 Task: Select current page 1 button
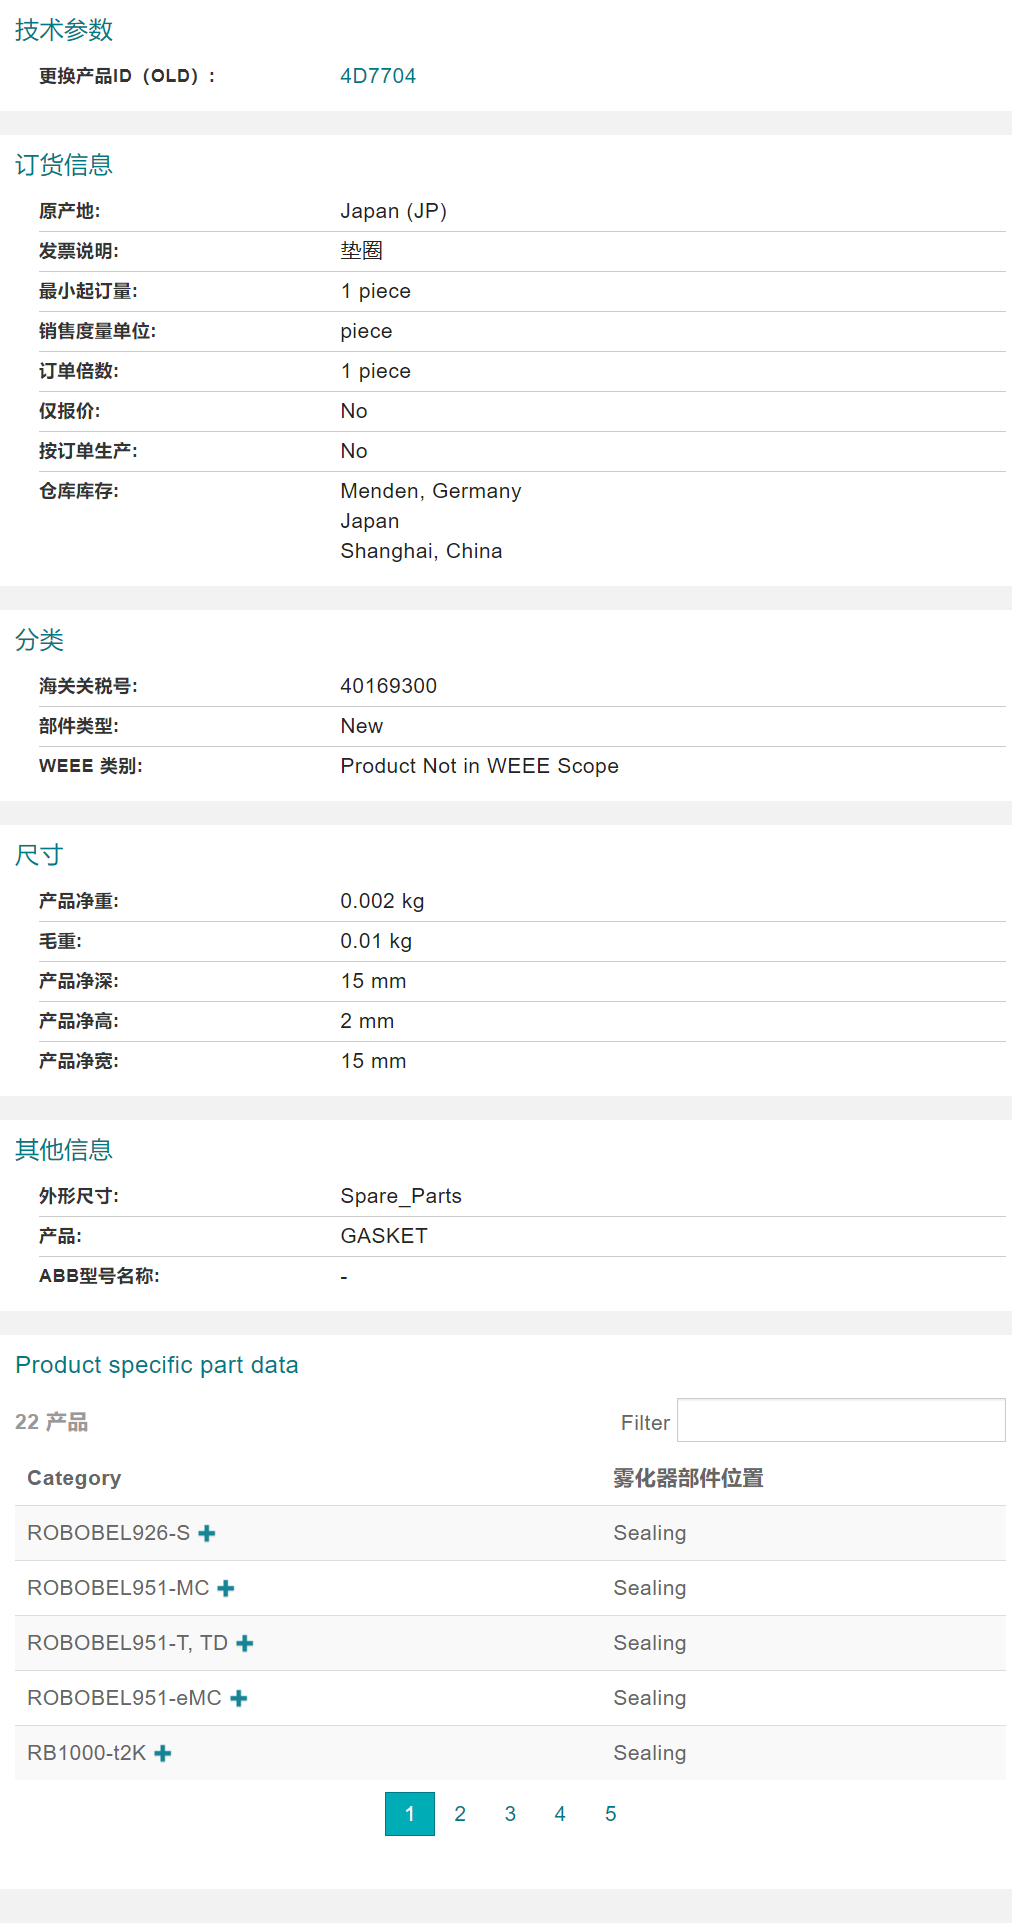click(x=410, y=1814)
